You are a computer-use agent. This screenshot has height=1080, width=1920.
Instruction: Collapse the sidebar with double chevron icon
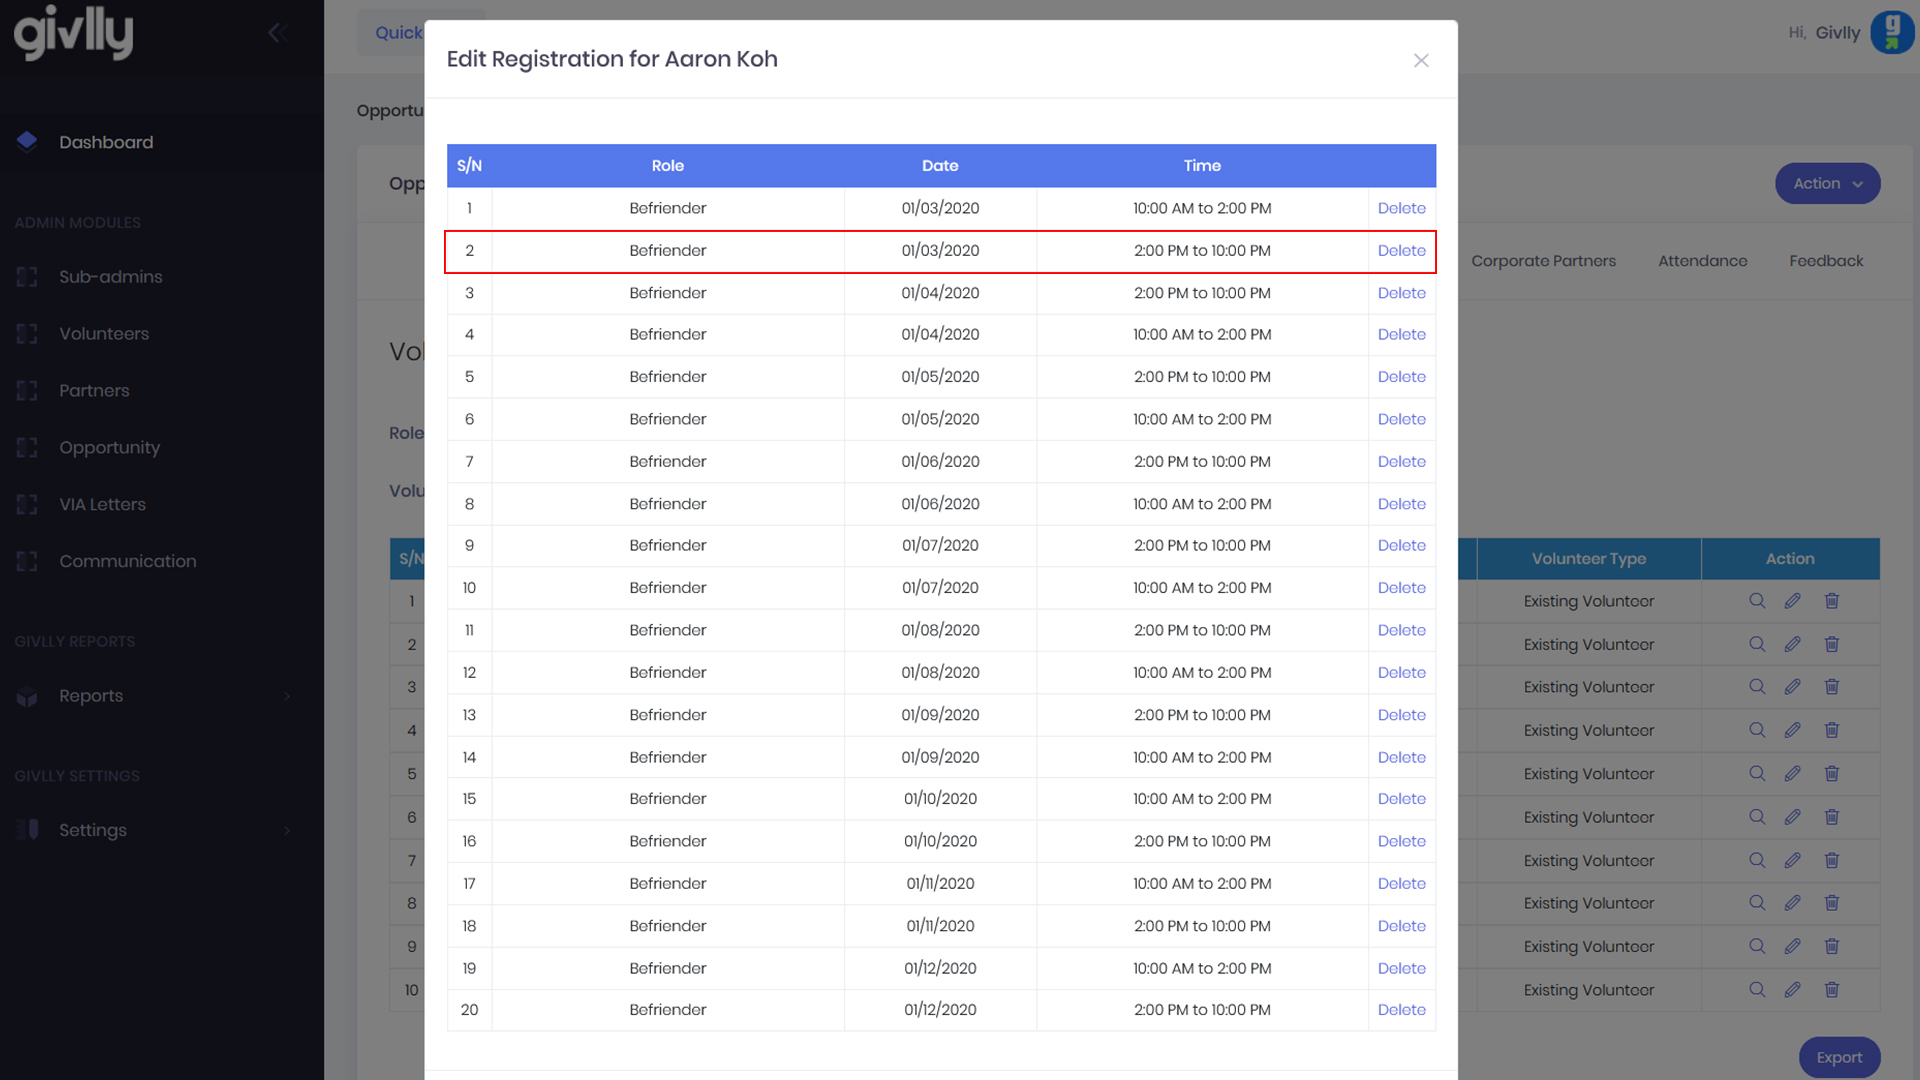click(278, 33)
